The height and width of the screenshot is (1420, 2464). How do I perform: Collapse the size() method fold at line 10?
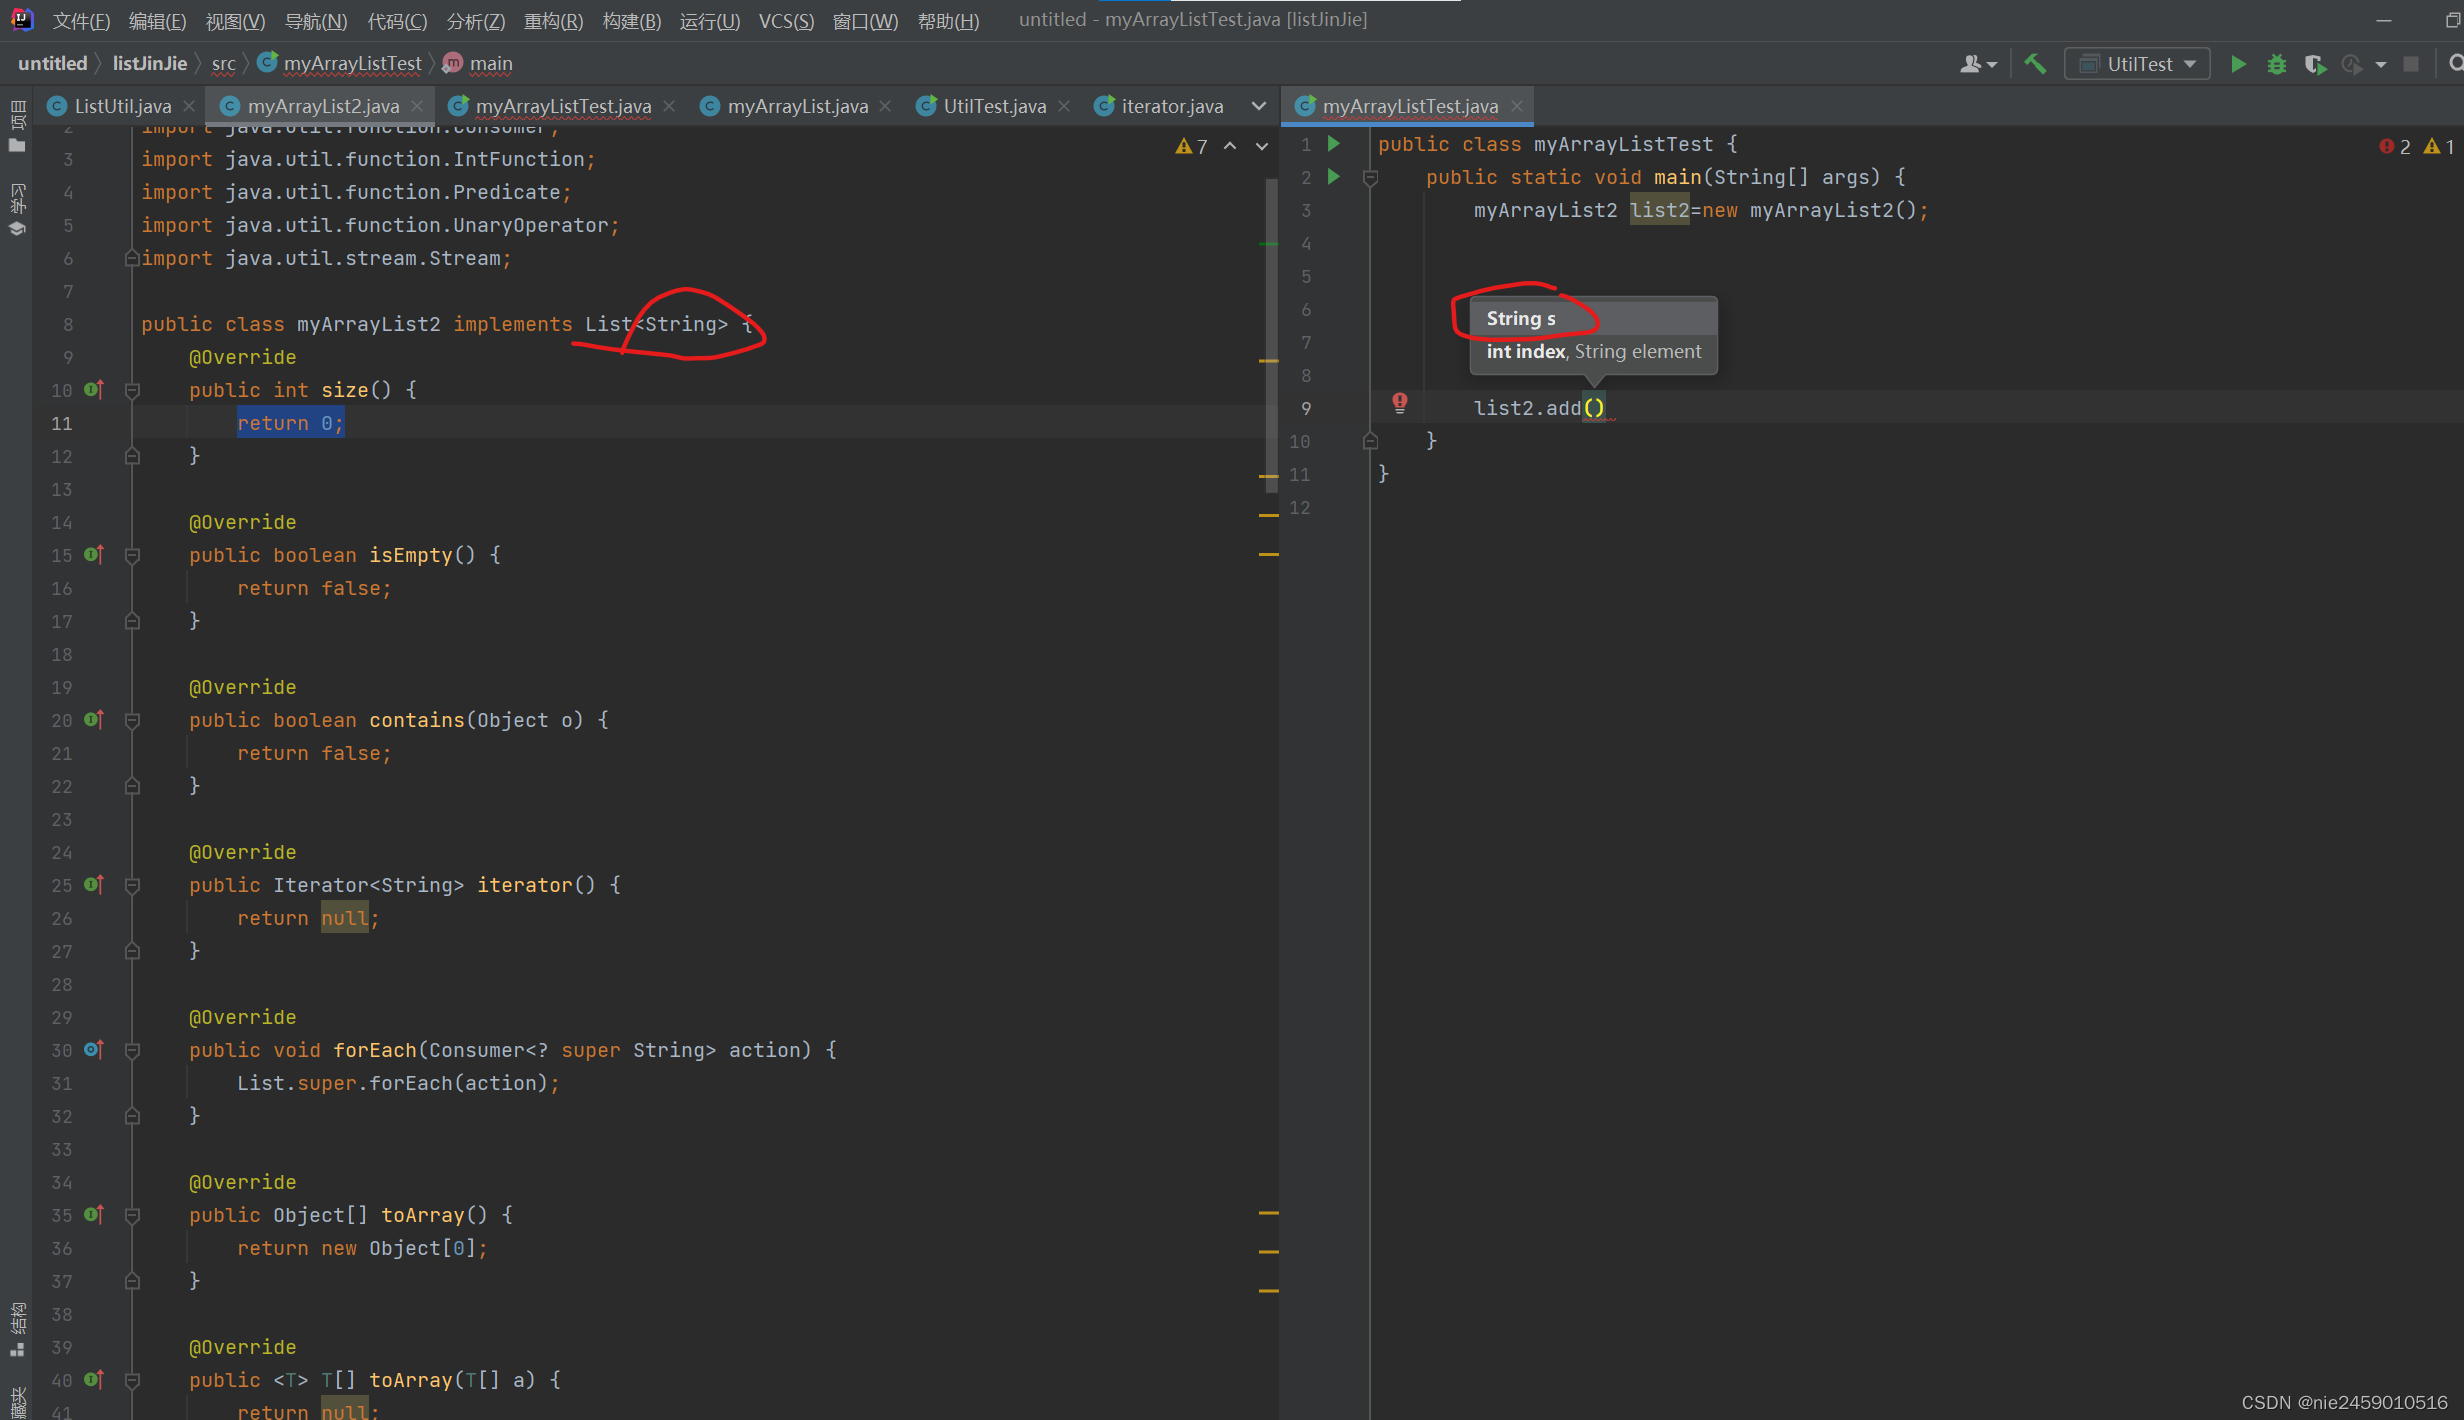pyautogui.click(x=131, y=390)
